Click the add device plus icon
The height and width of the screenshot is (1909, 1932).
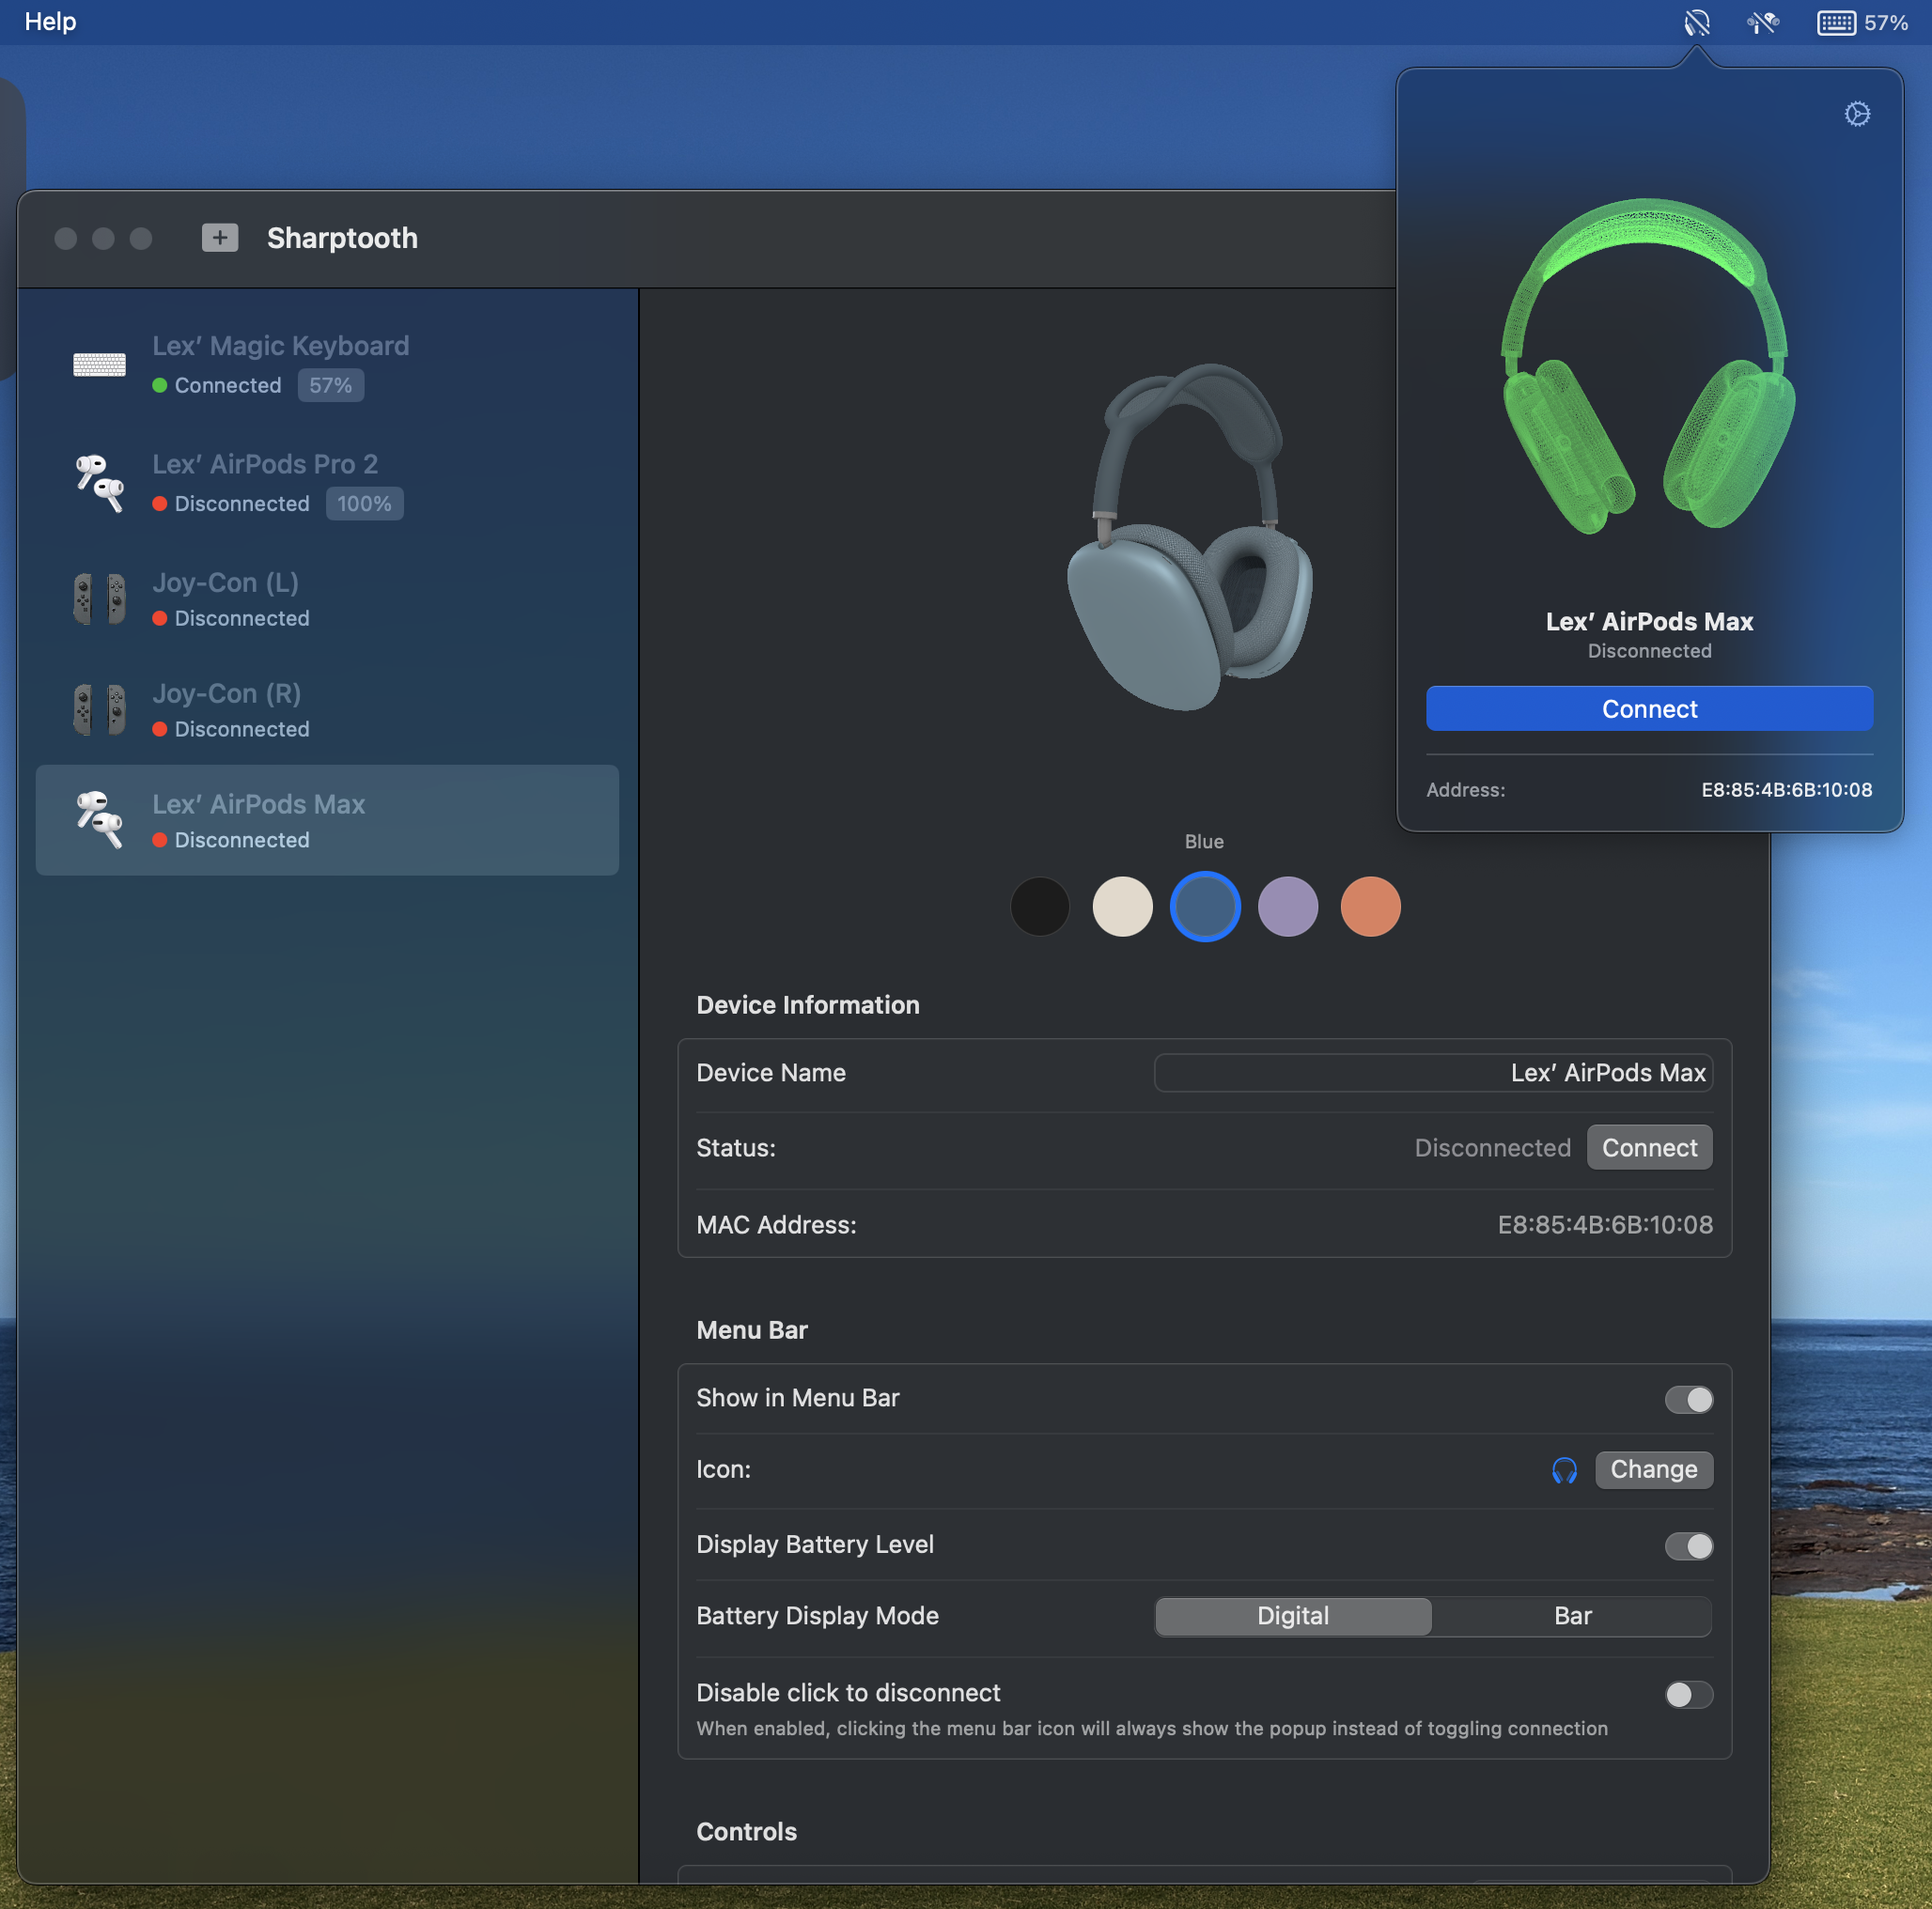point(219,238)
